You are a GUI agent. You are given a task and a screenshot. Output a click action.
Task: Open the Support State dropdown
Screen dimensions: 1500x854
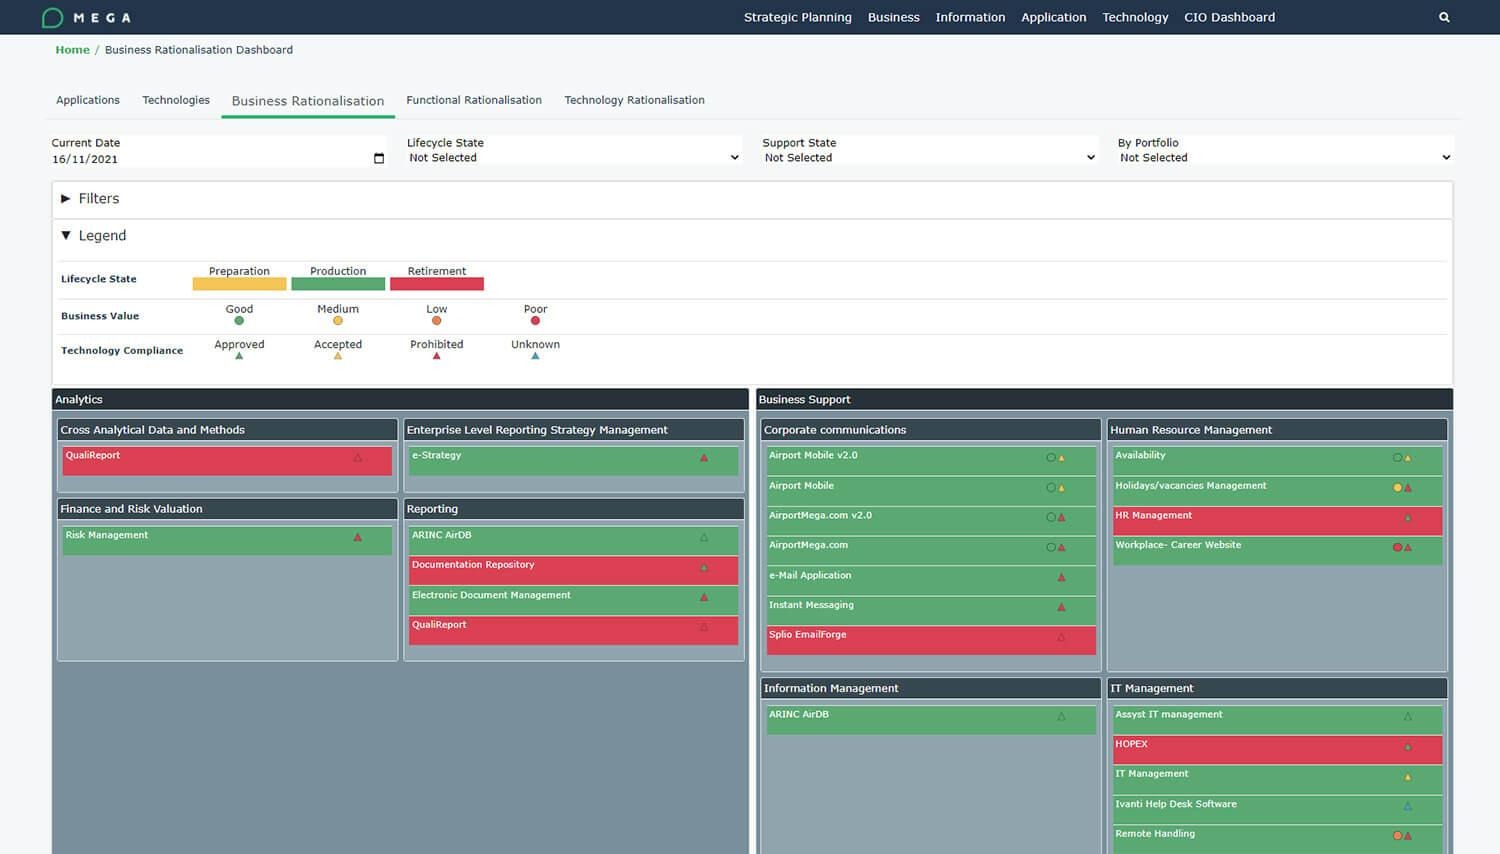click(x=929, y=157)
